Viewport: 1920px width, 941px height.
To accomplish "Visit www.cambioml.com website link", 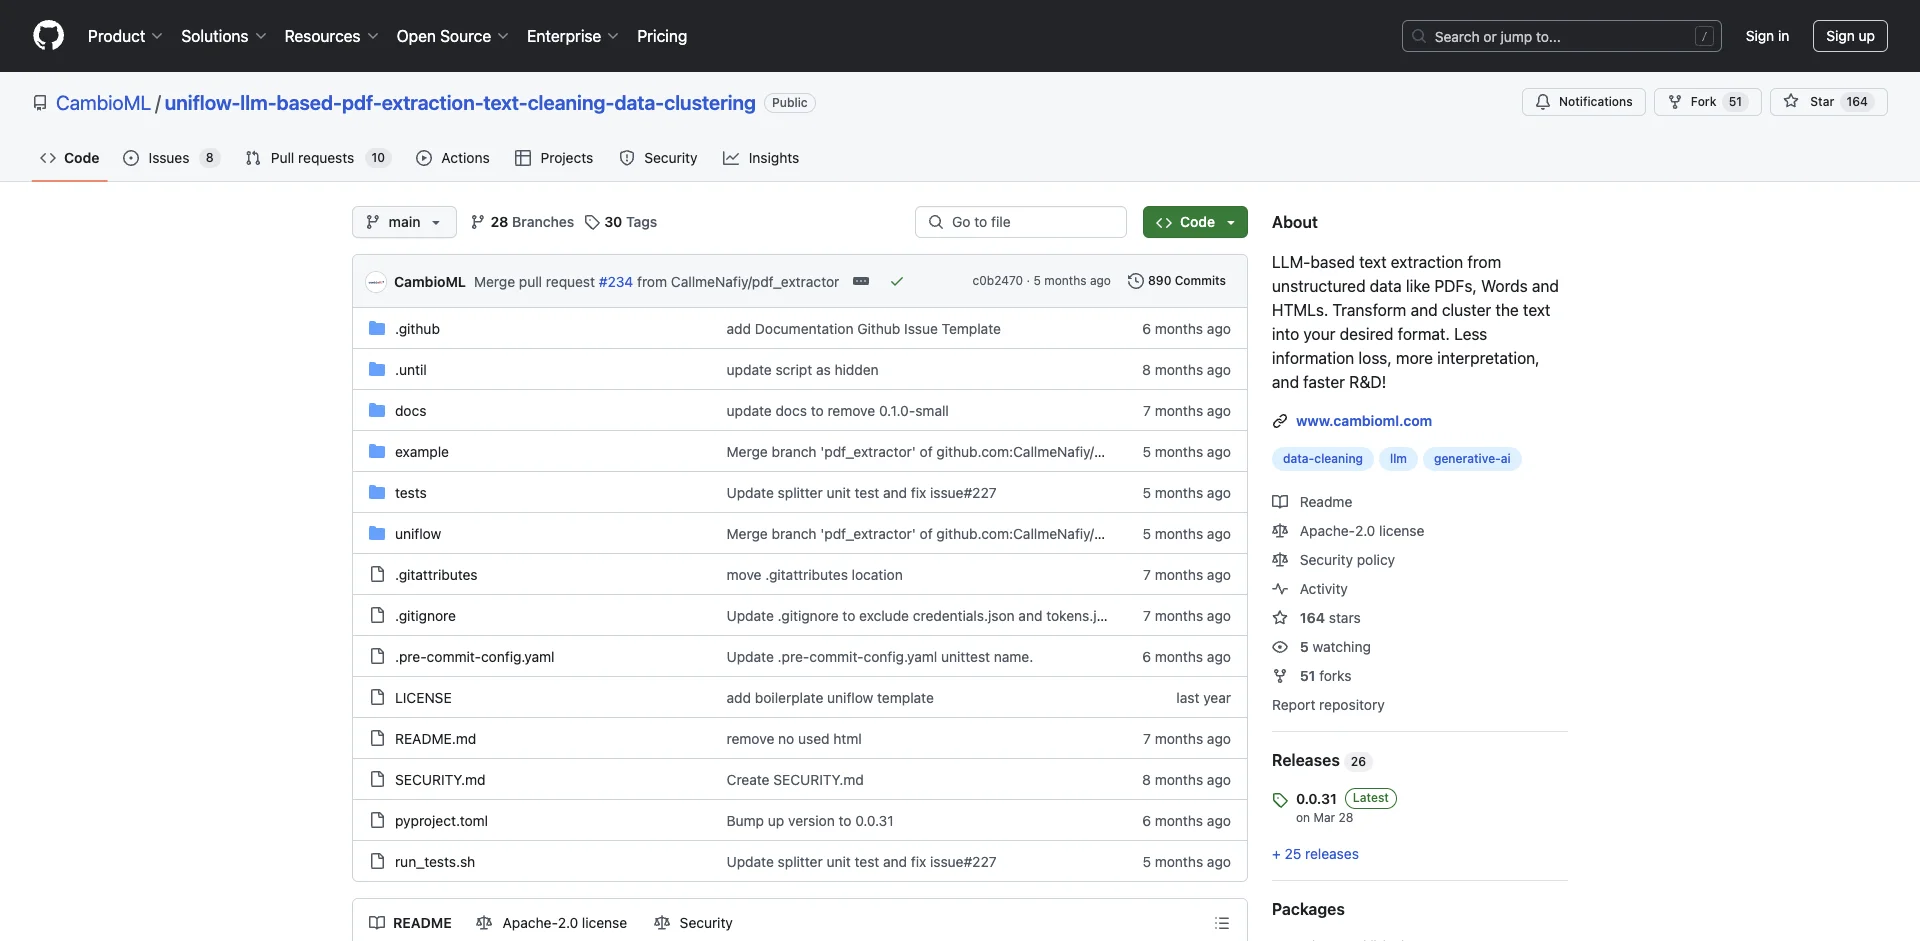I will coord(1364,421).
